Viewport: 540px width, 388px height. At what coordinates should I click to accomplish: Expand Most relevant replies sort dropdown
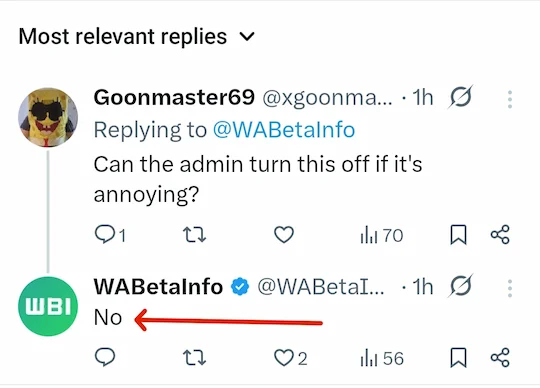point(137,36)
